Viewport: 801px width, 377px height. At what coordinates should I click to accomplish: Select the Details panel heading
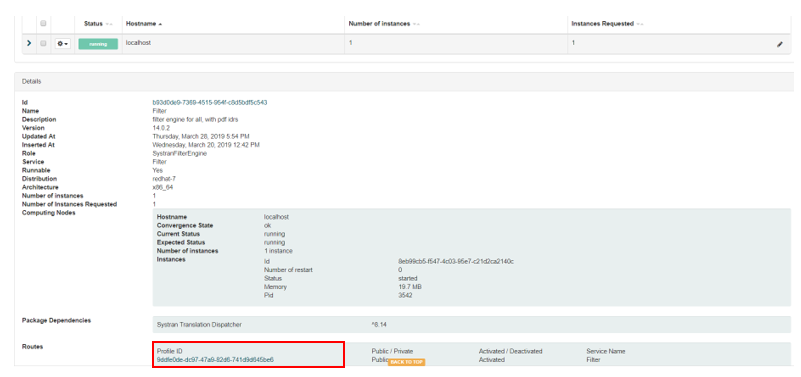(32, 81)
